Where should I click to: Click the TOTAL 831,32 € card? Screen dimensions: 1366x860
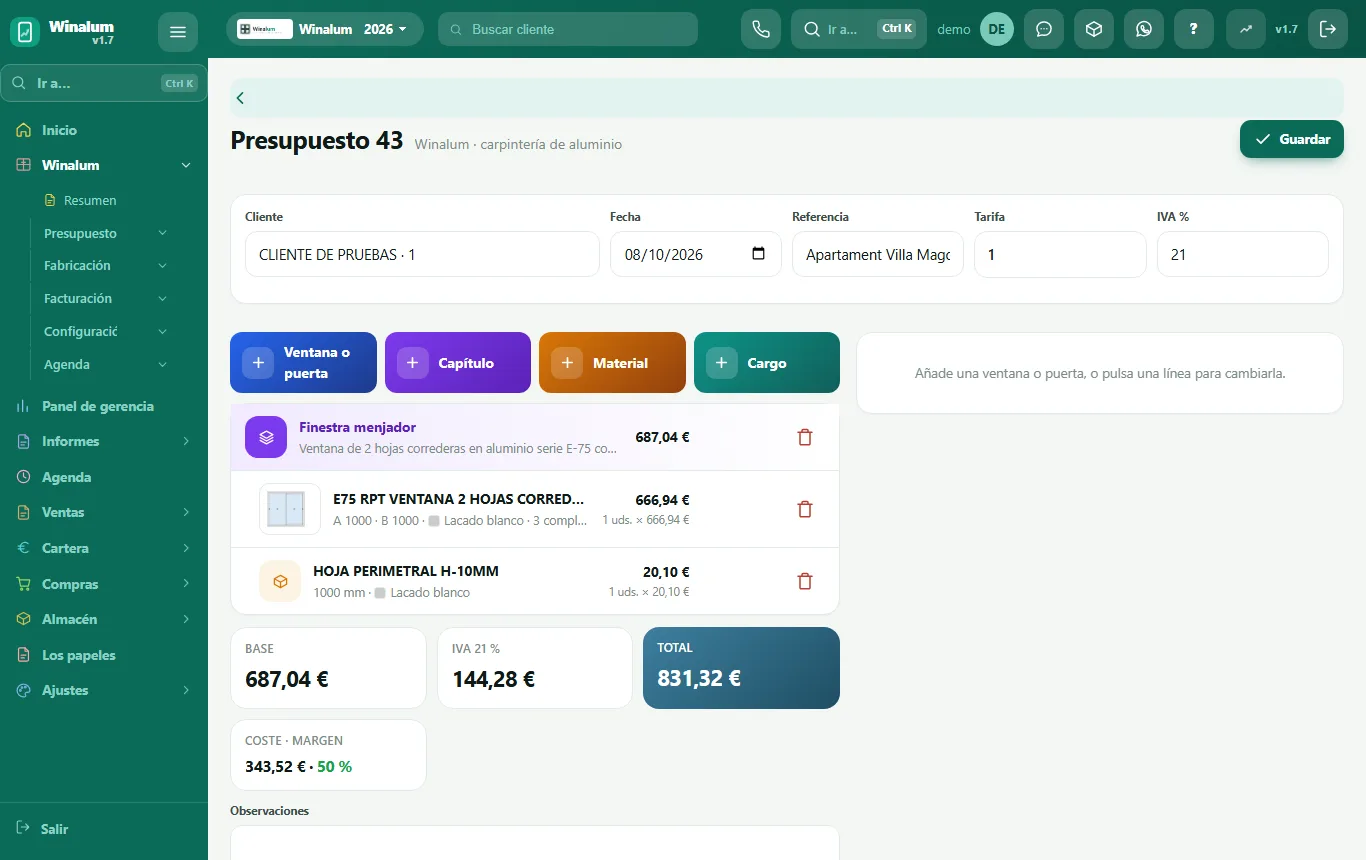click(x=741, y=668)
